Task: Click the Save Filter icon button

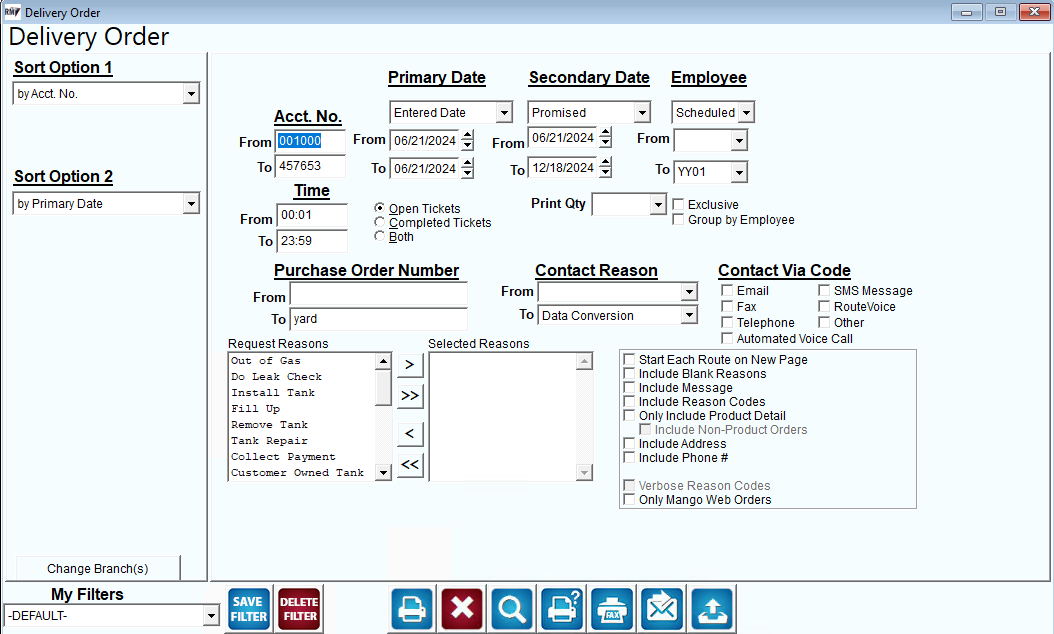Action: point(249,609)
